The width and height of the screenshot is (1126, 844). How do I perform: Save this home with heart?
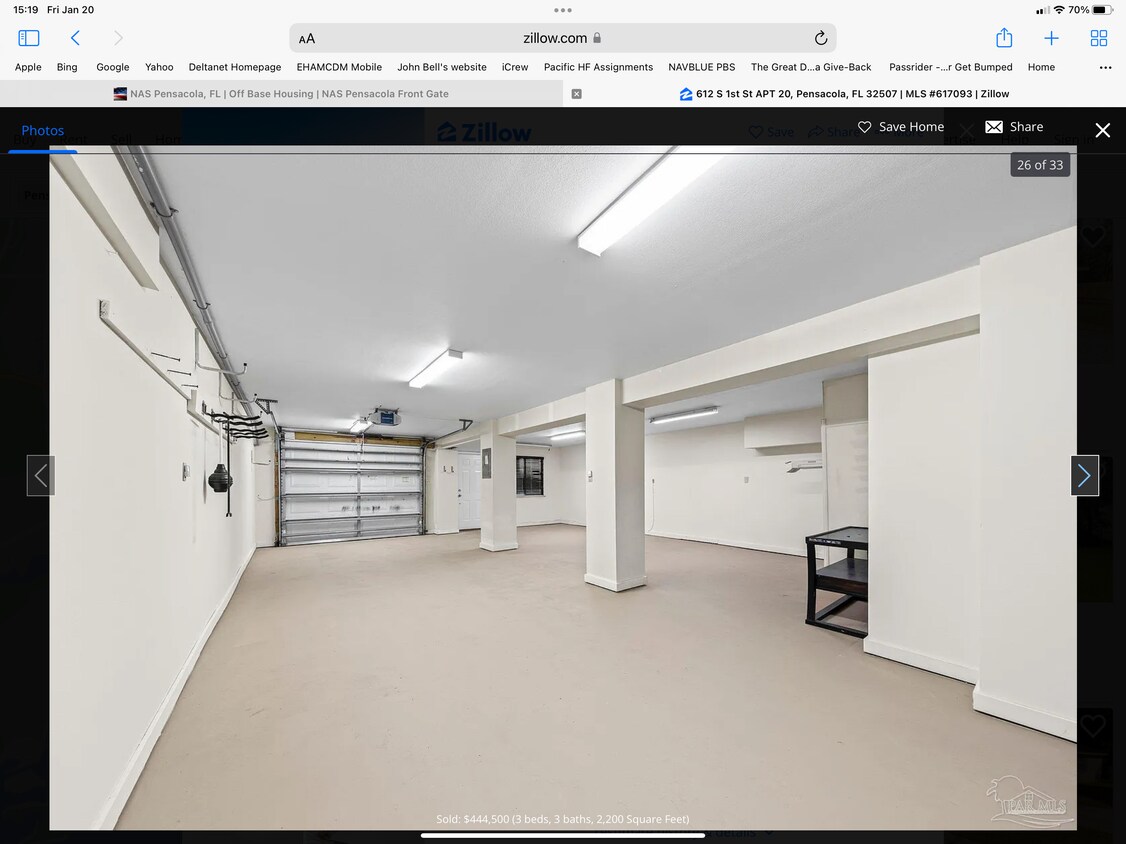[x=901, y=127]
